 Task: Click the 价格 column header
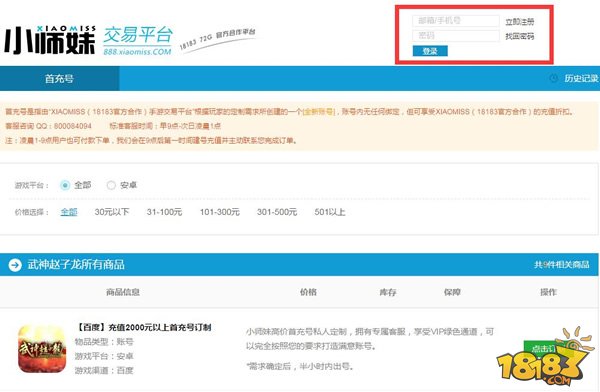pos(308,292)
